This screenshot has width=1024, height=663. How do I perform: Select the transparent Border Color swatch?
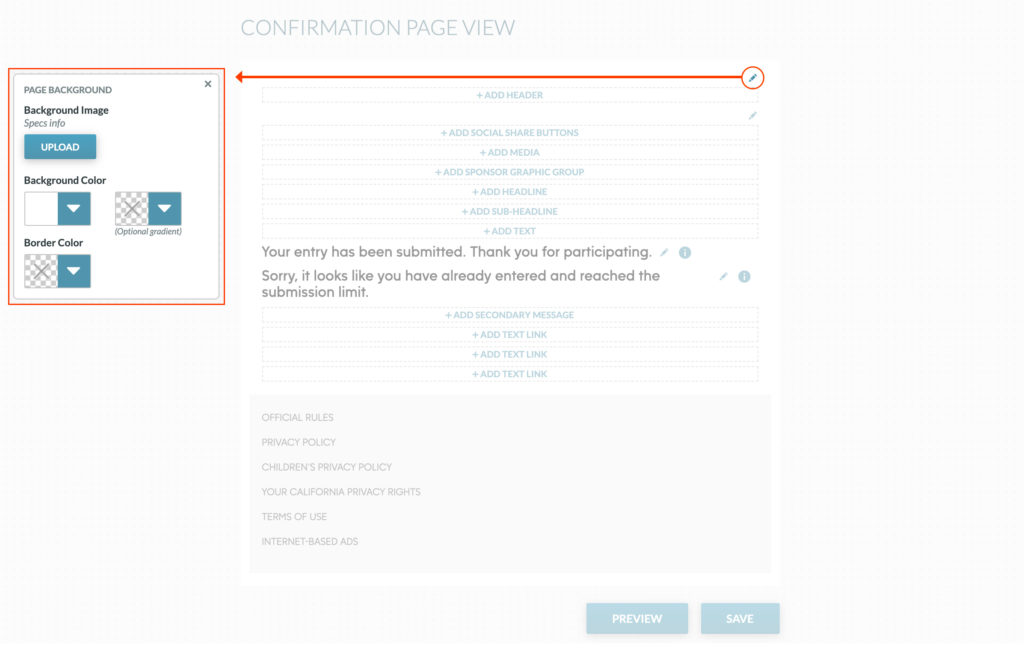point(41,271)
